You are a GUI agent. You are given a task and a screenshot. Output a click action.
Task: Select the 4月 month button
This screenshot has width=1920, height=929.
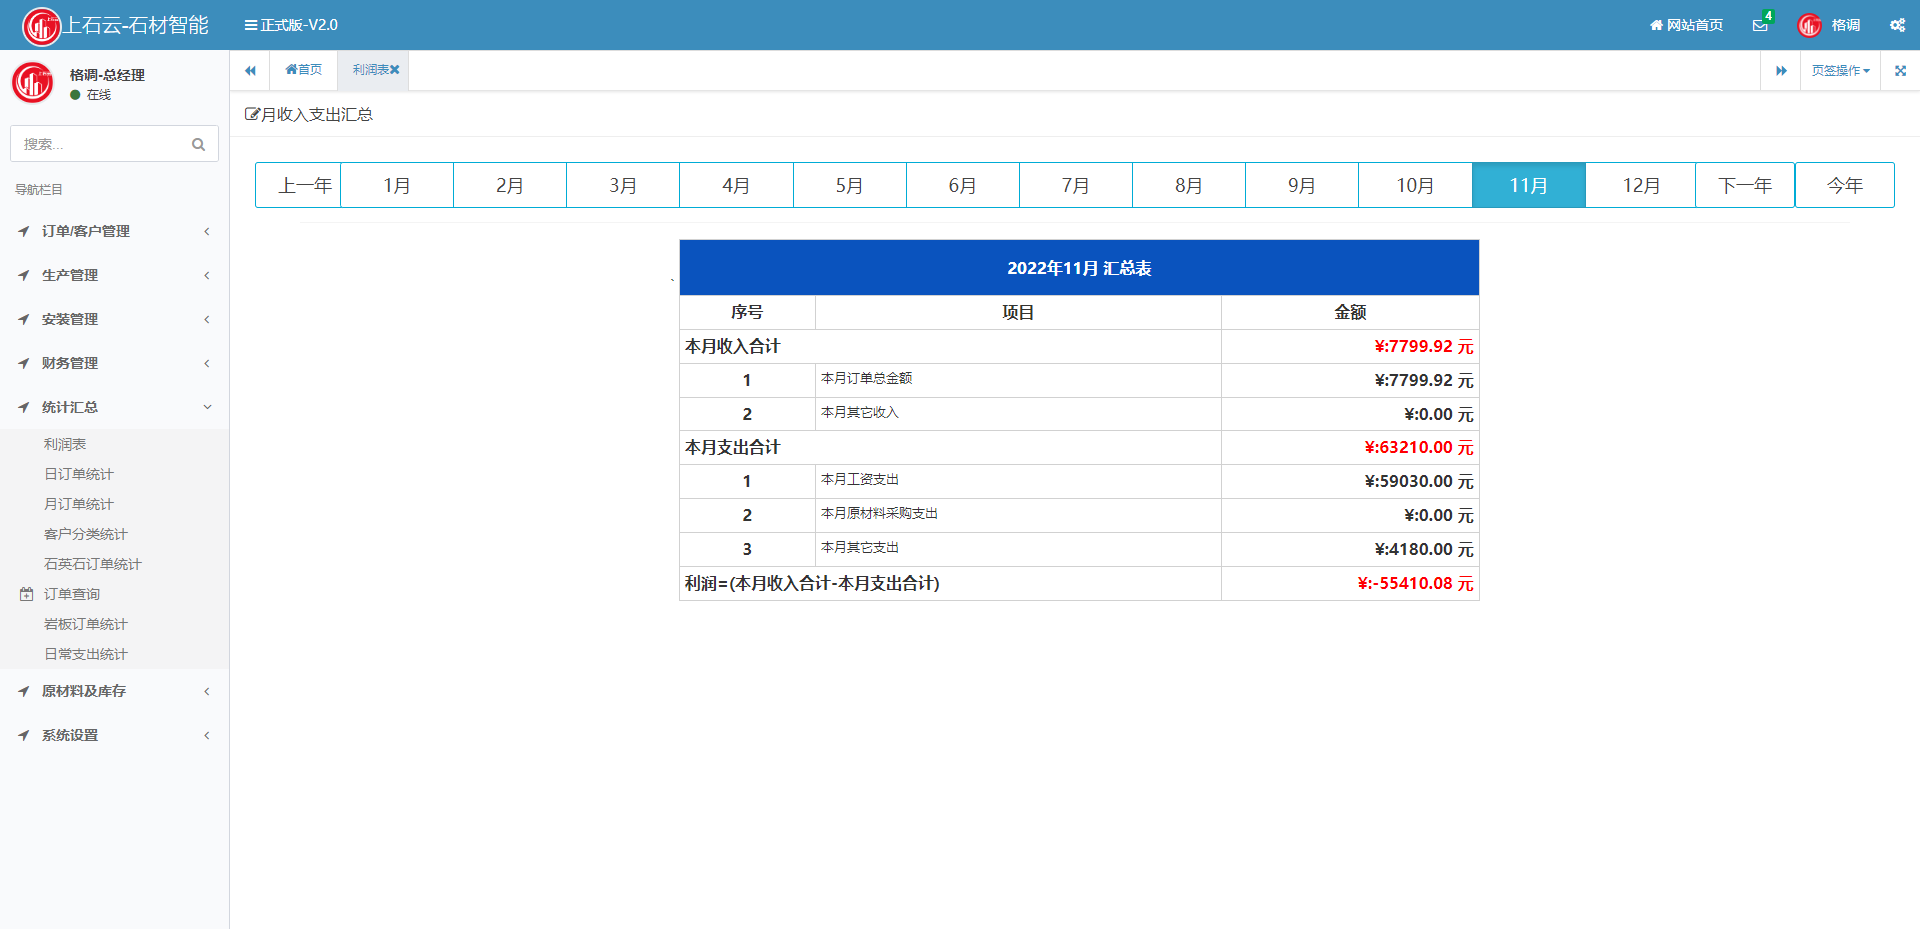pos(736,185)
